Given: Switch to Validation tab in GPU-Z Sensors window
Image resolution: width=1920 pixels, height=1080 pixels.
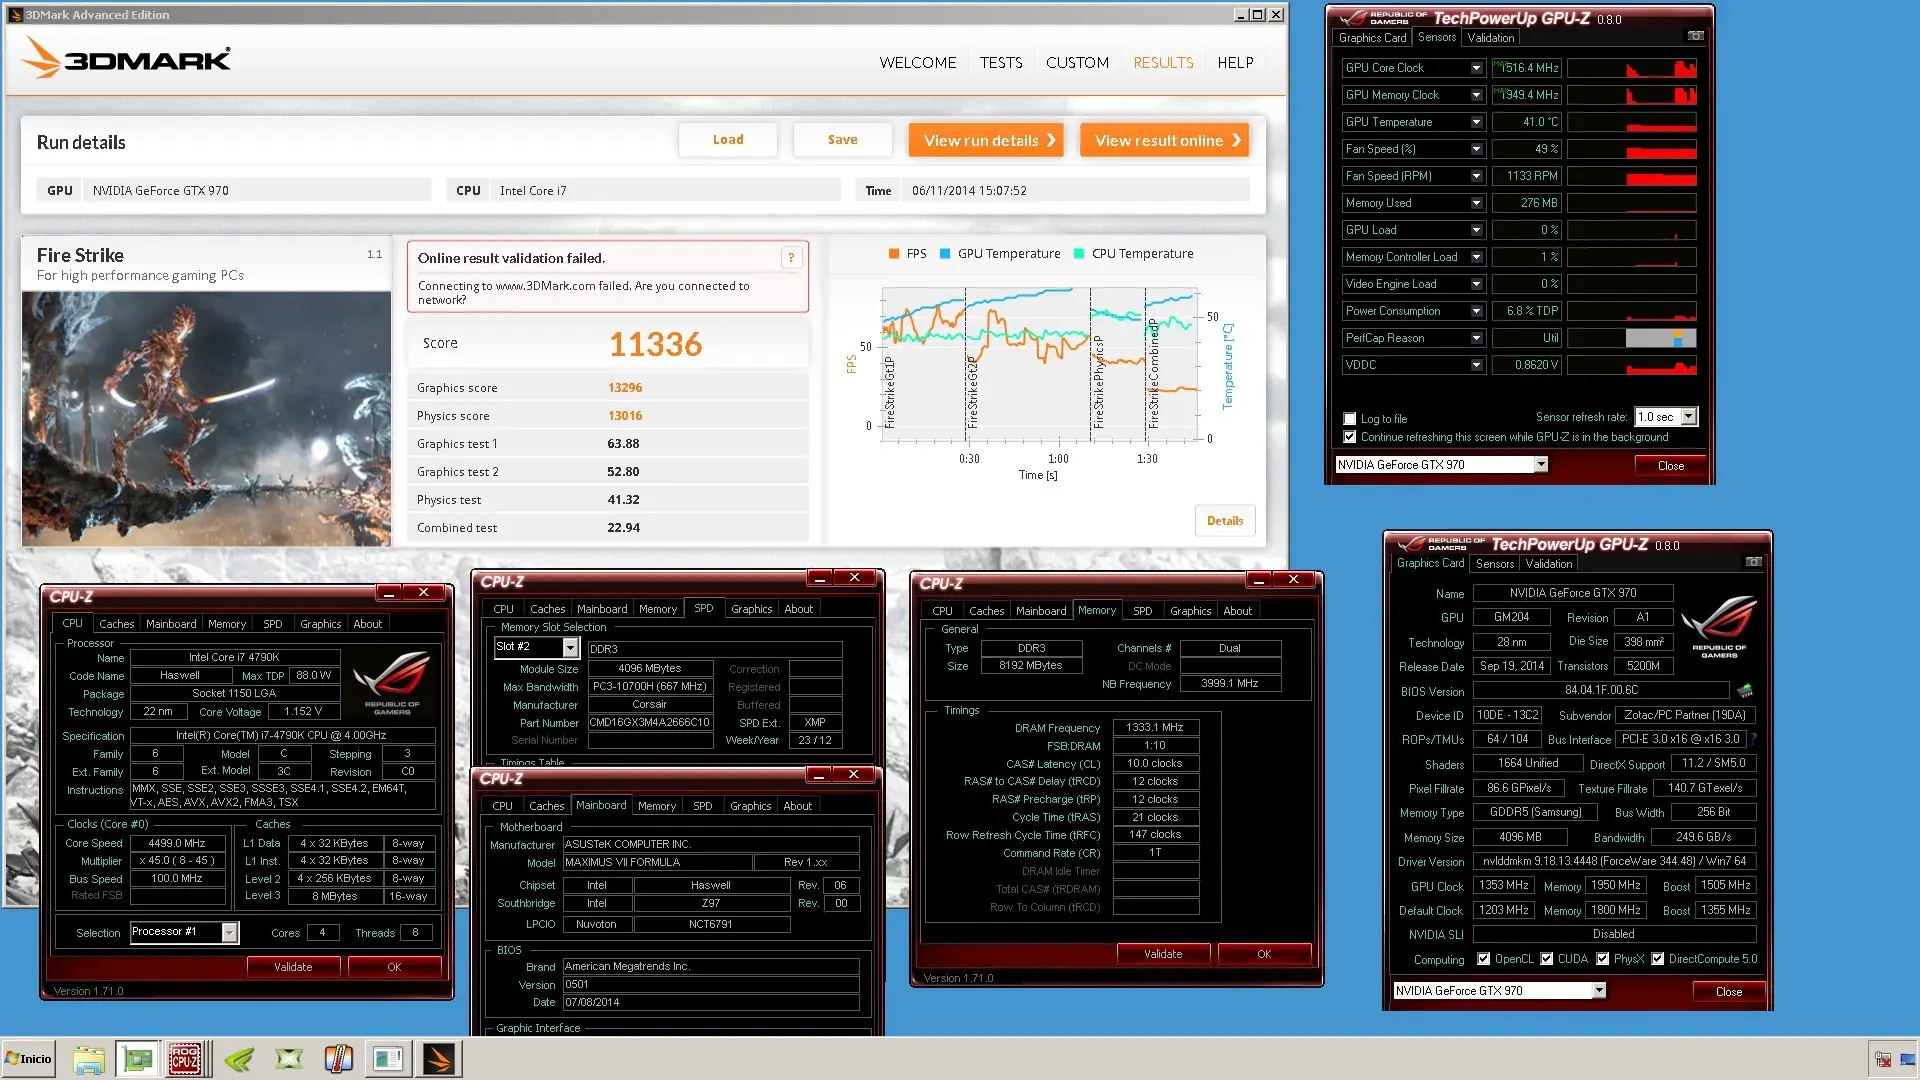Looking at the screenshot, I should pos(1491,38).
